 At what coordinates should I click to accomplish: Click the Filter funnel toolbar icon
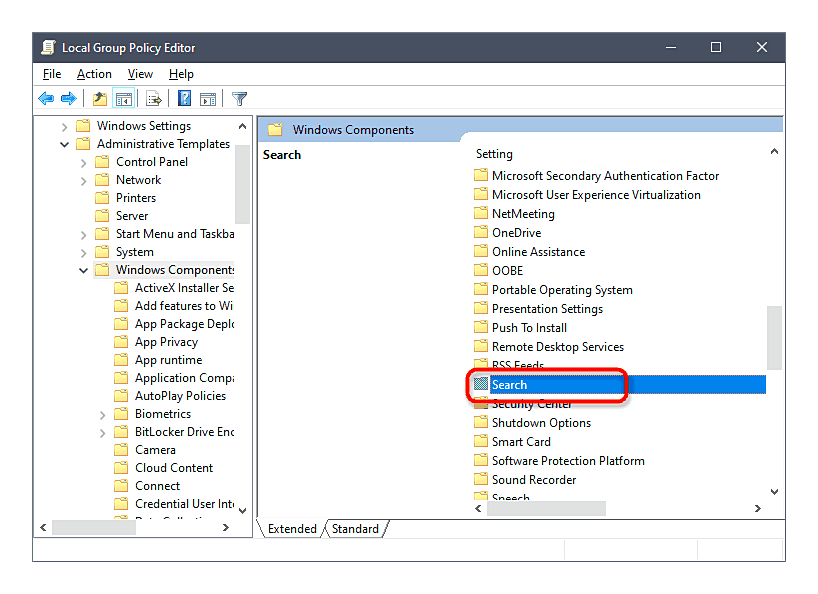239,98
